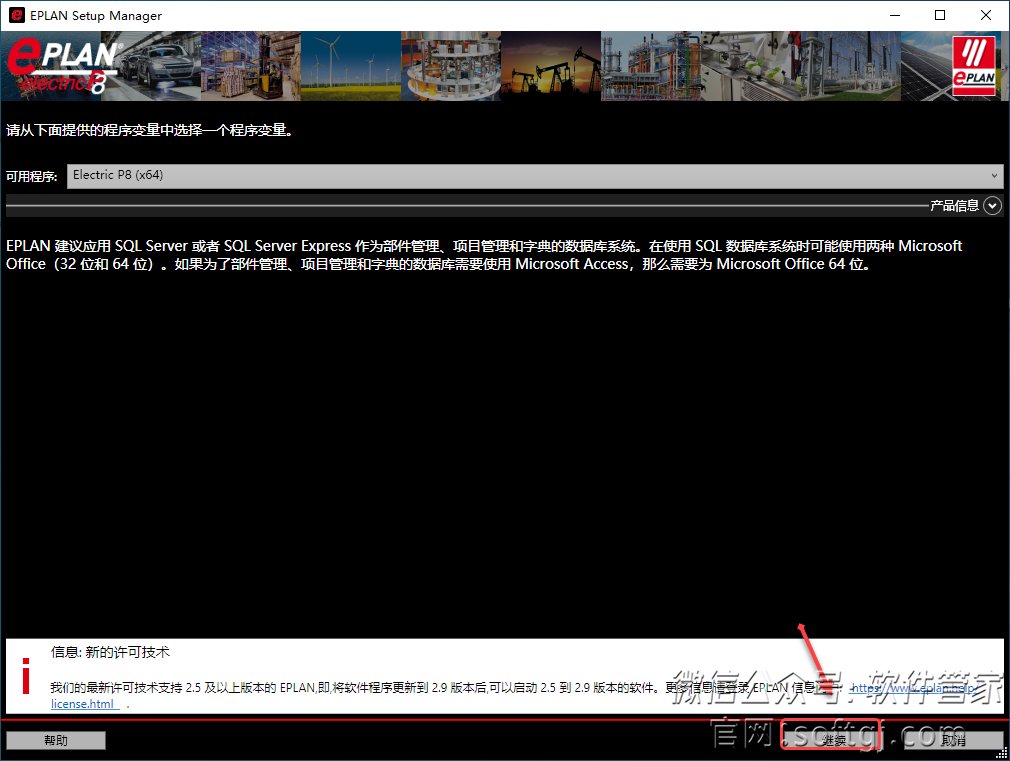Minimize the EPLAN Setup Manager window
Viewport: 1010px width, 761px height.
895,15
